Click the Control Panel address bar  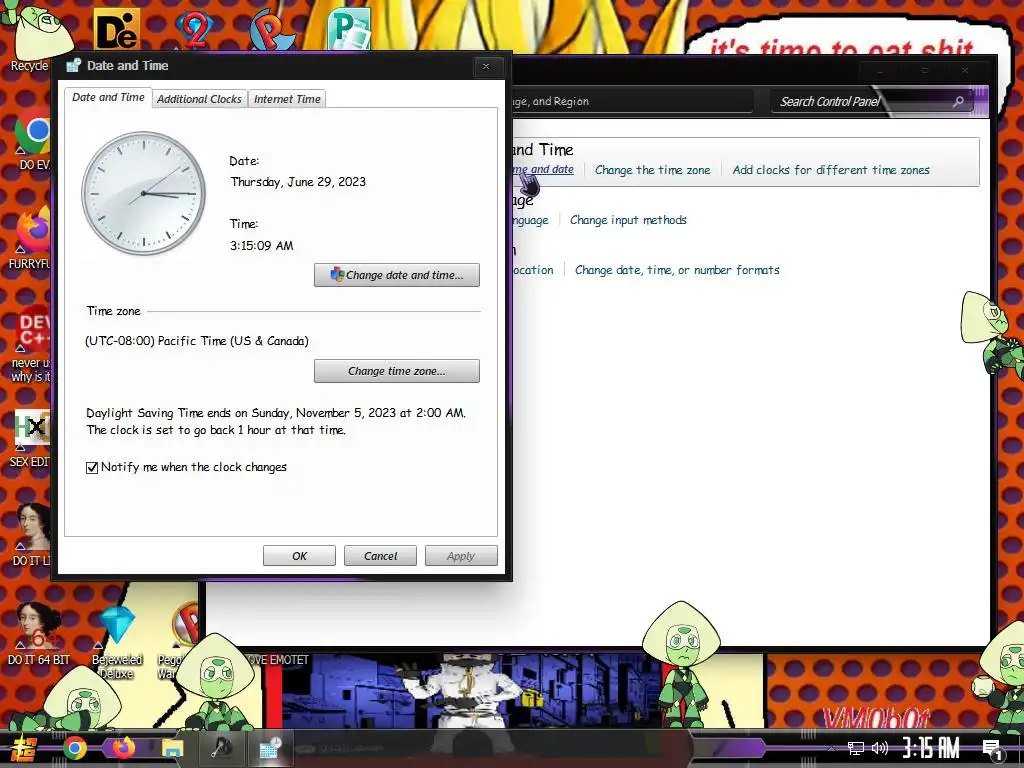[x=630, y=101]
